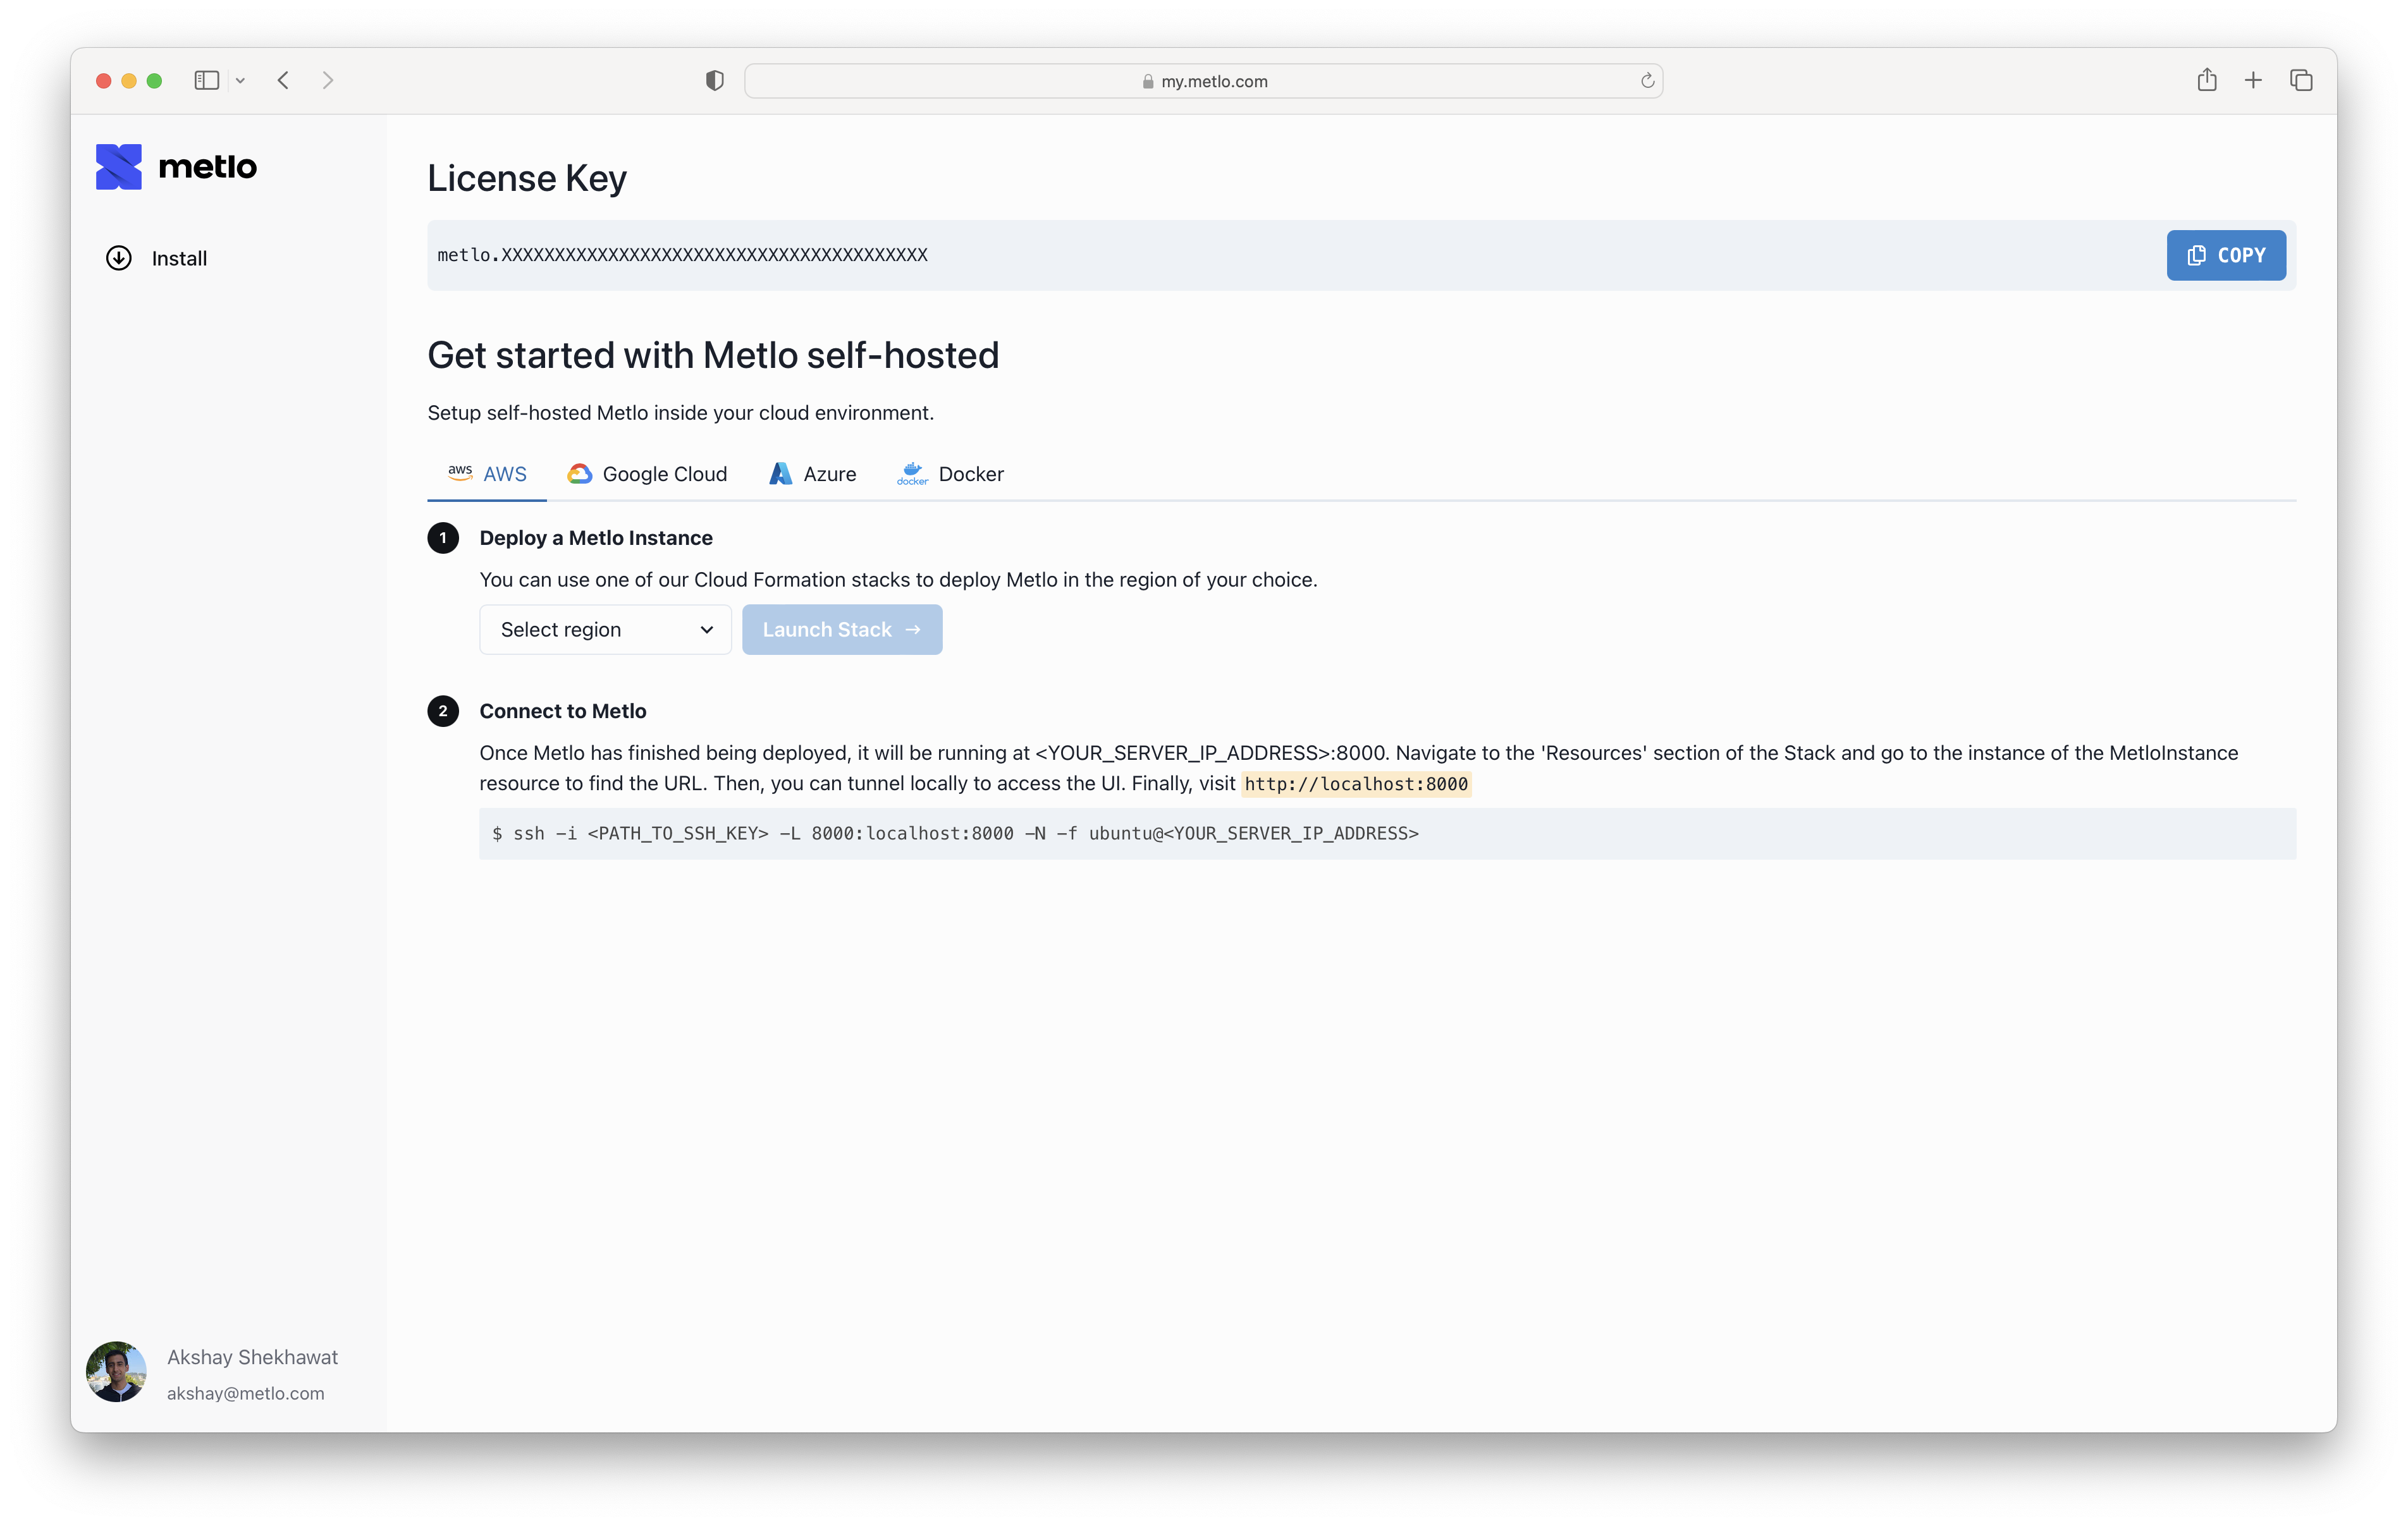
Task: Switch to the Azure tab
Action: (812, 474)
